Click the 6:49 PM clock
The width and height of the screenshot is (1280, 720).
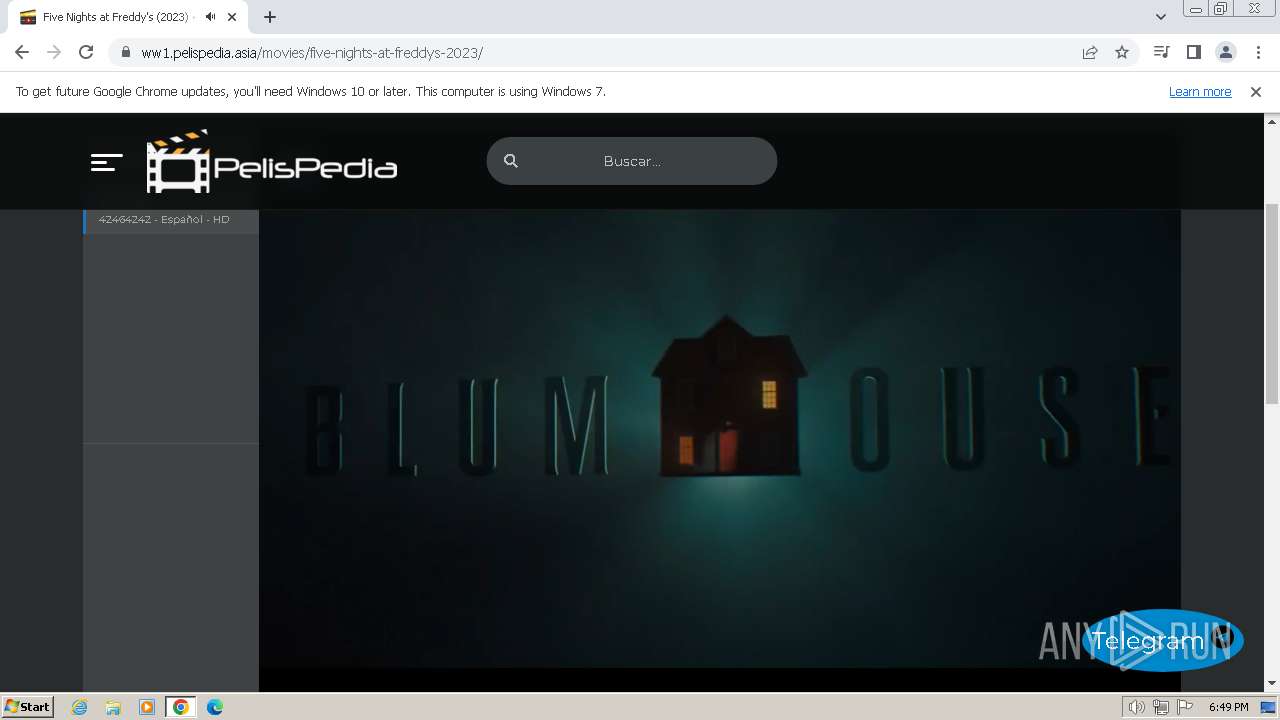[1228, 707]
